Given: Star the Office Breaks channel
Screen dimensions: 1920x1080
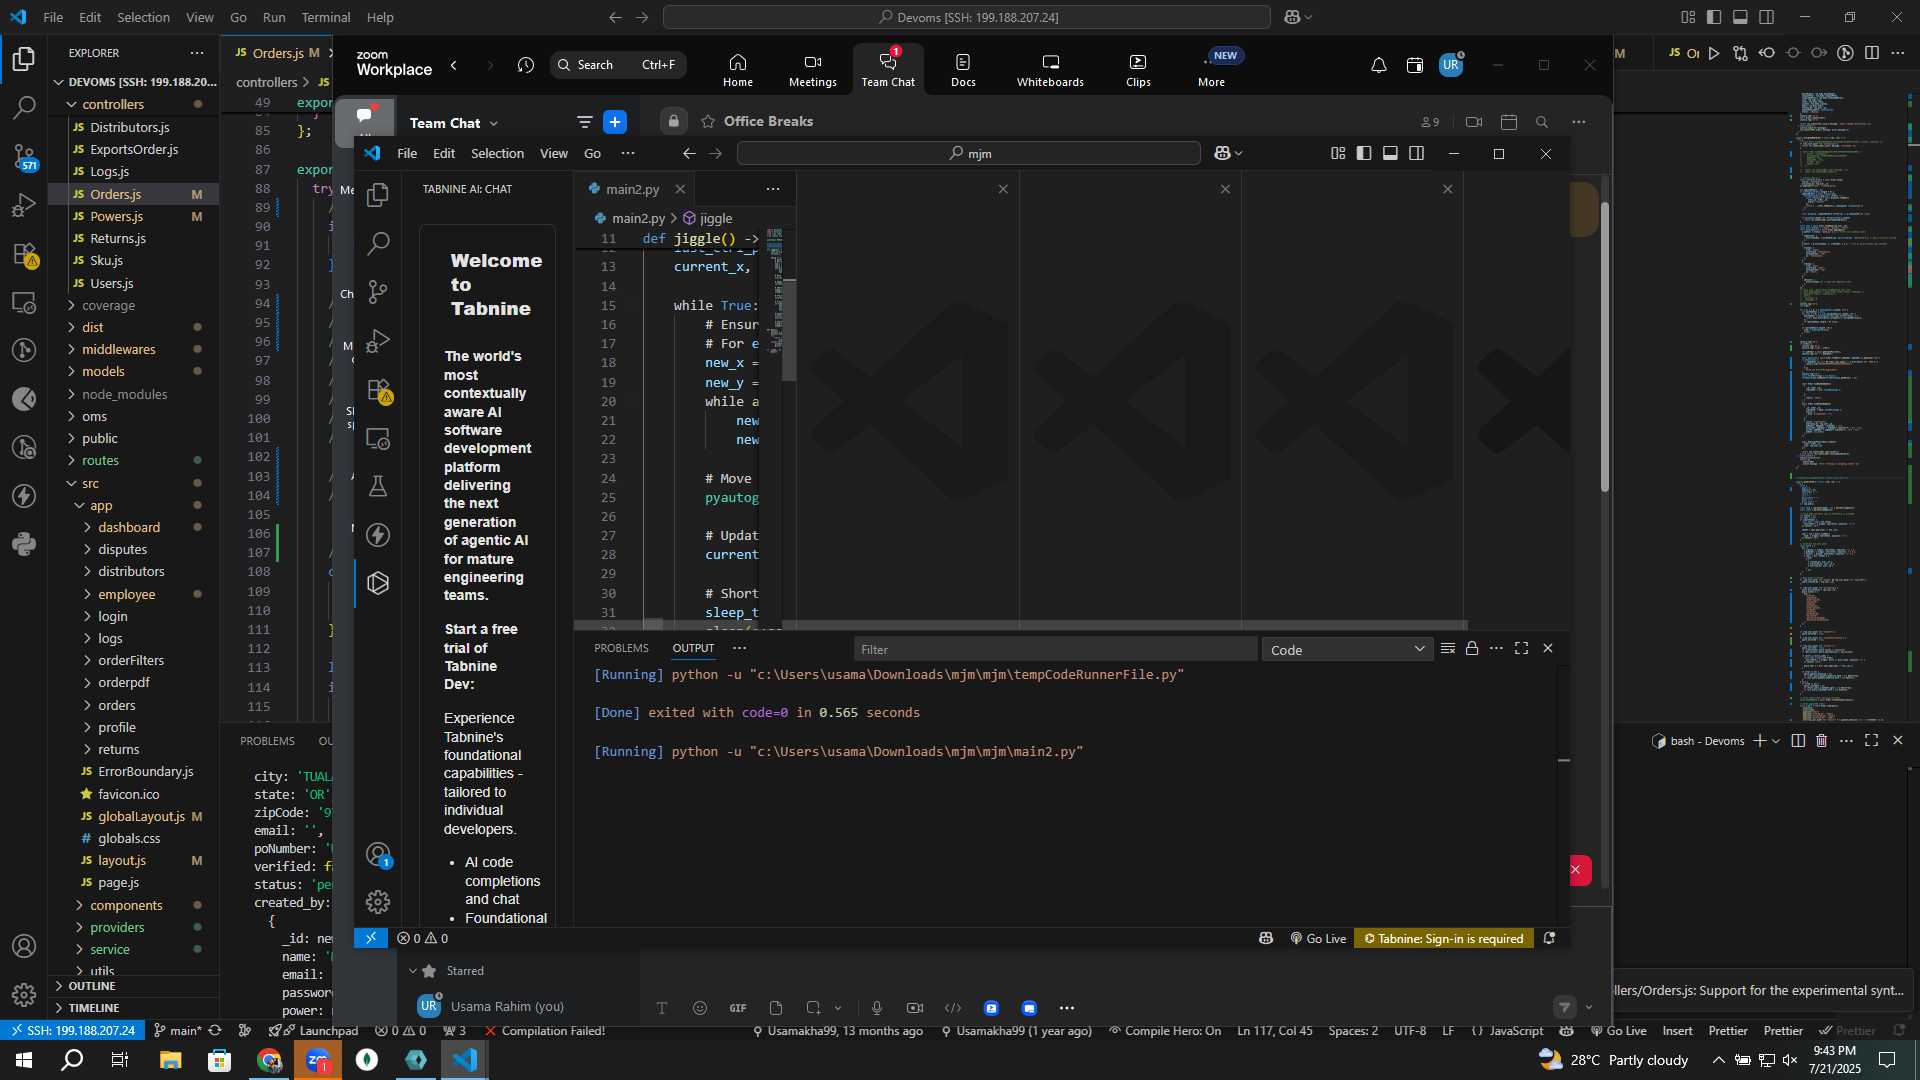Looking at the screenshot, I should click(x=708, y=122).
